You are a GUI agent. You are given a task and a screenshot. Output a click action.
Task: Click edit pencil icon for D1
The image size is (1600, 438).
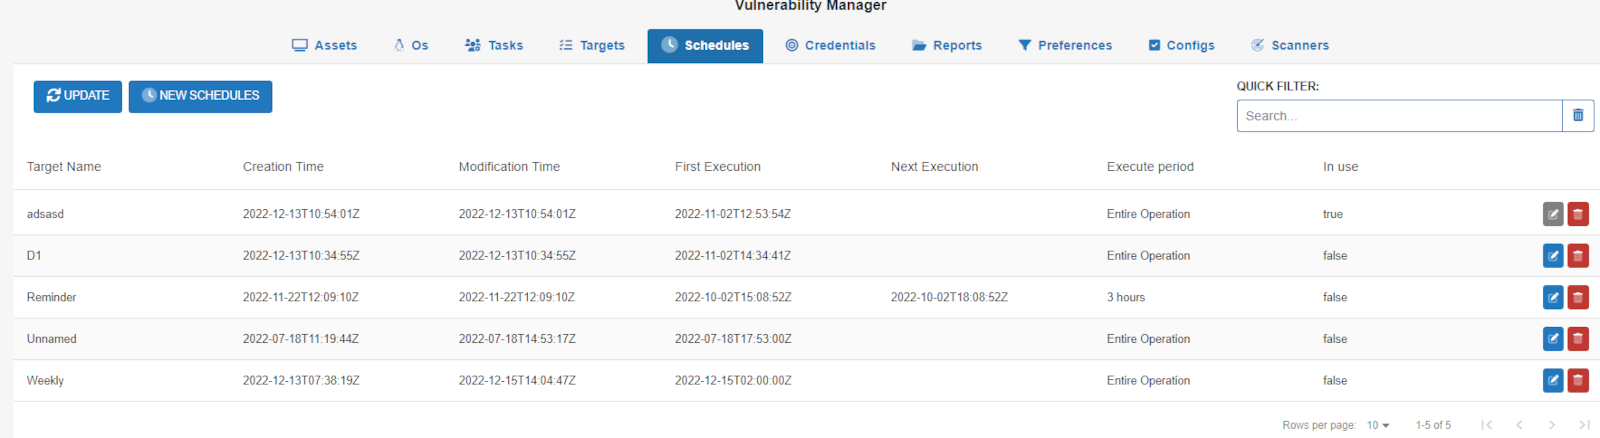[1553, 256]
